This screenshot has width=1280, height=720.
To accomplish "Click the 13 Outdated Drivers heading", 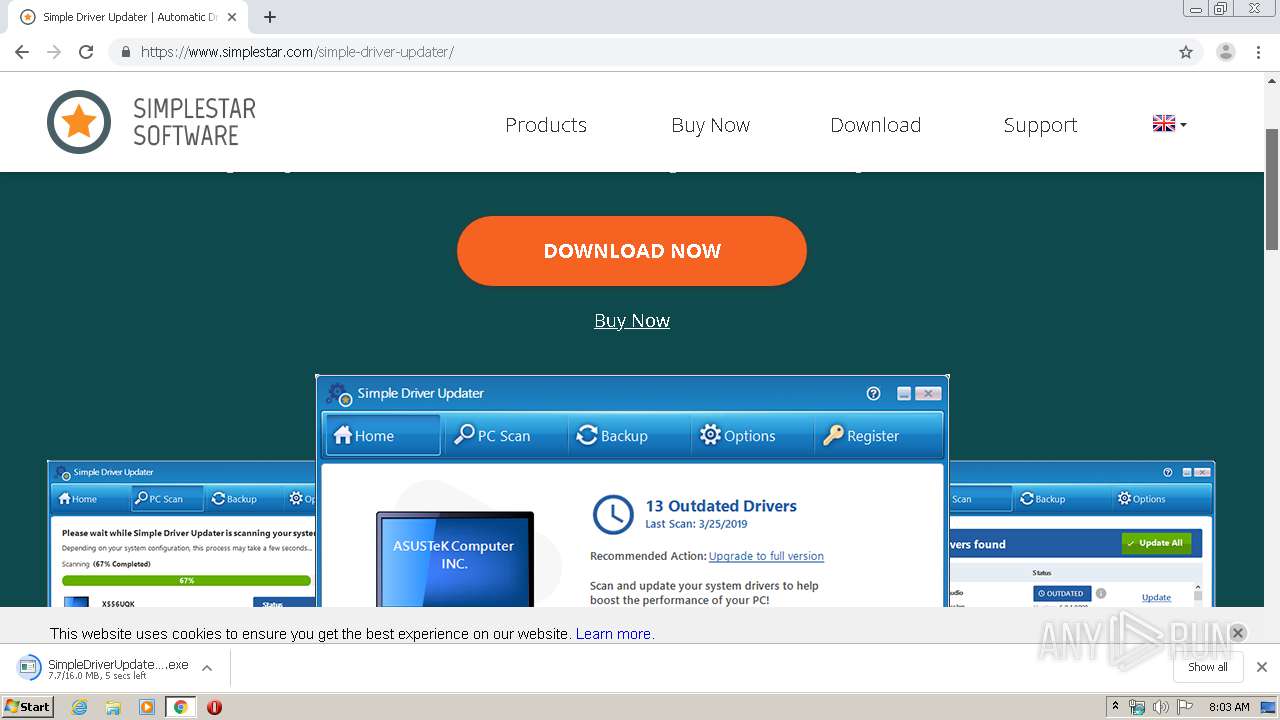I will coord(721,506).
